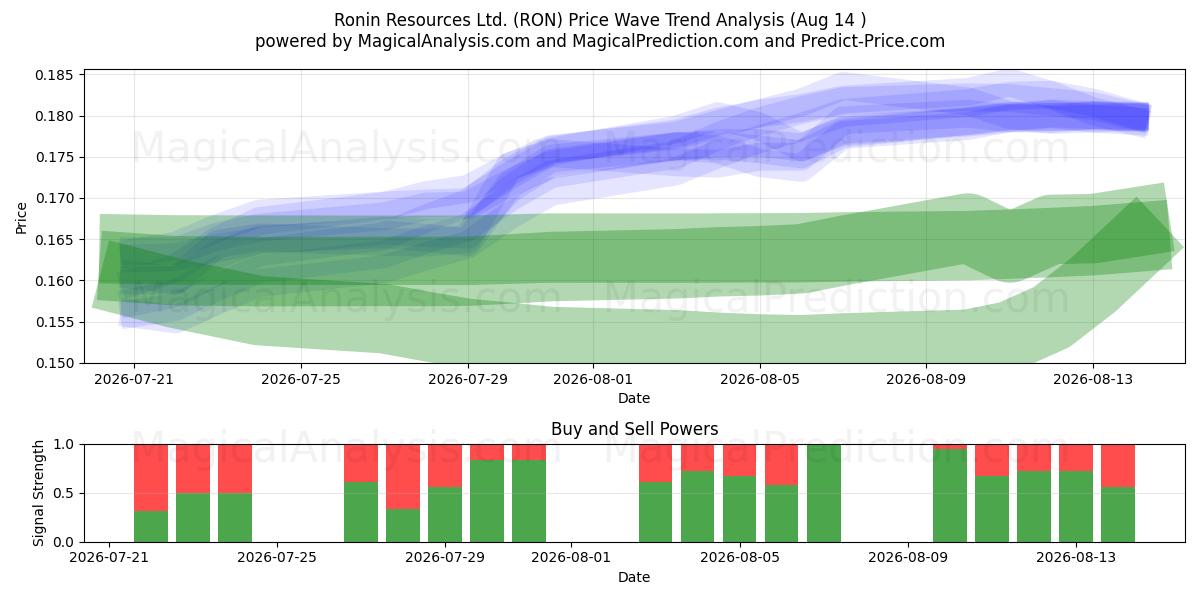Click the red sell segment of the 2026-08-06 bar

pyautogui.click(x=782, y=464)
